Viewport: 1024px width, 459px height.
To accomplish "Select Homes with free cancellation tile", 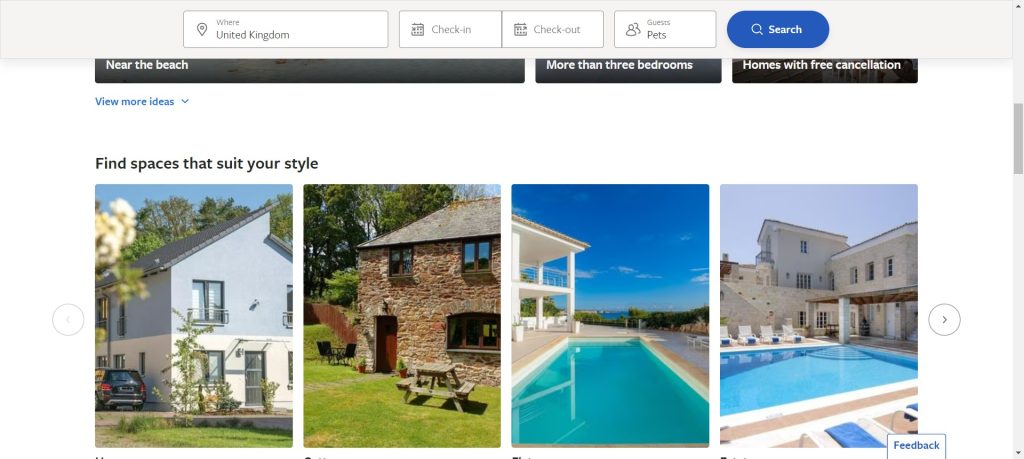I will click(x=825, y=71).
